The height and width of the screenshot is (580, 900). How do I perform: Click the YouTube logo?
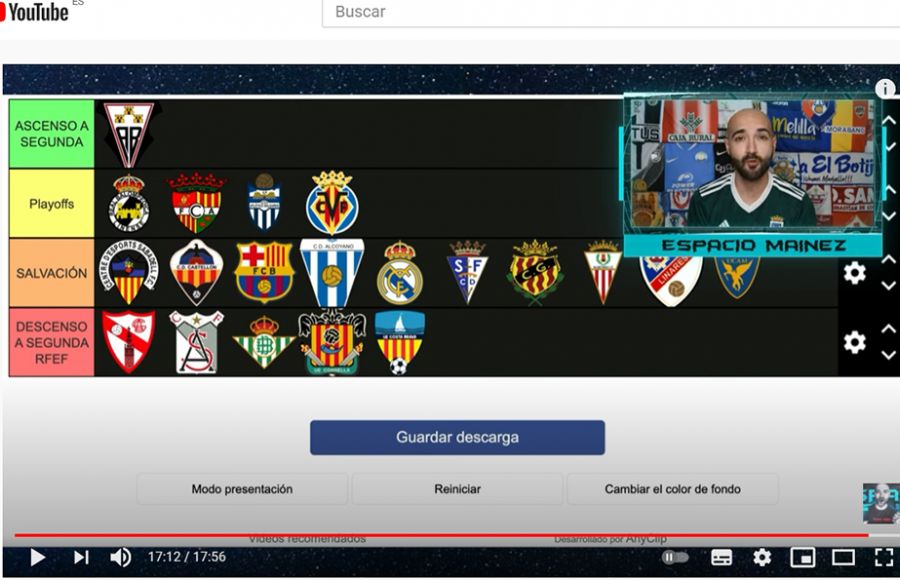tap(34, 11)
